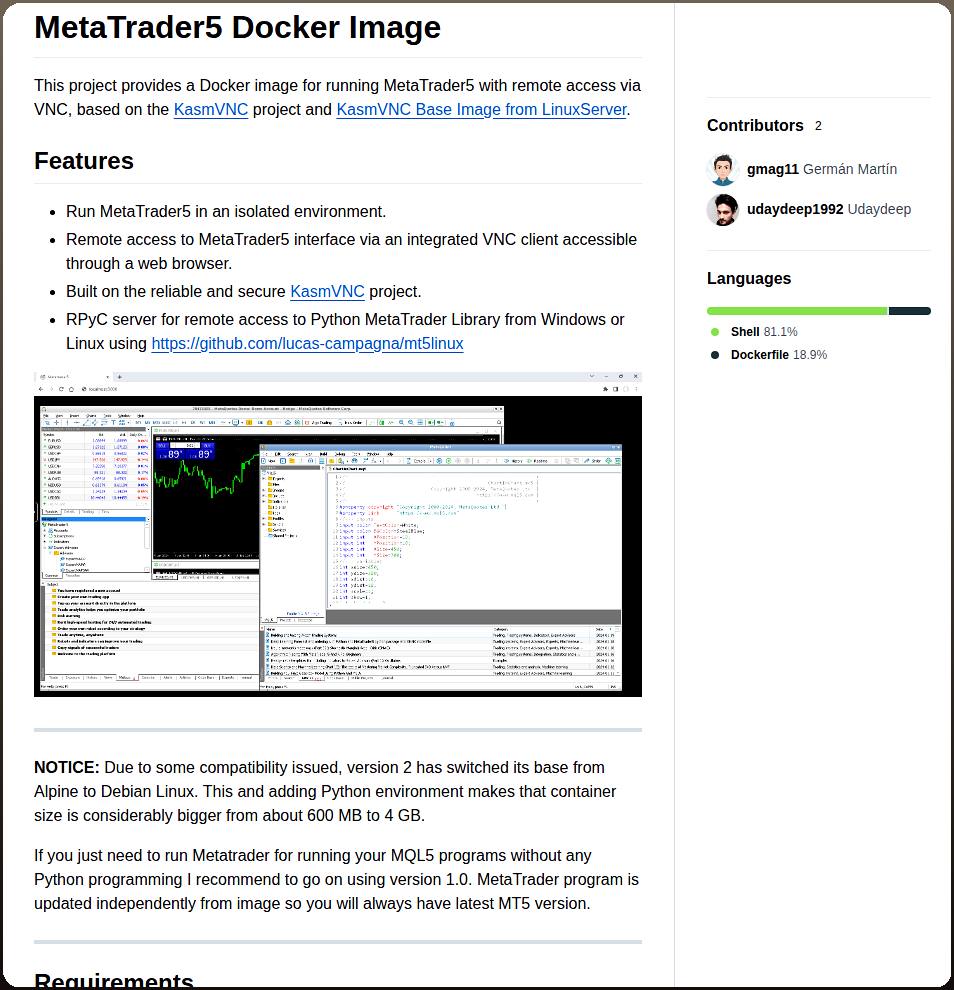Open KasmVNC Base Image from LinuxServer link
954x990 pixels.
(x=481, y=110)
